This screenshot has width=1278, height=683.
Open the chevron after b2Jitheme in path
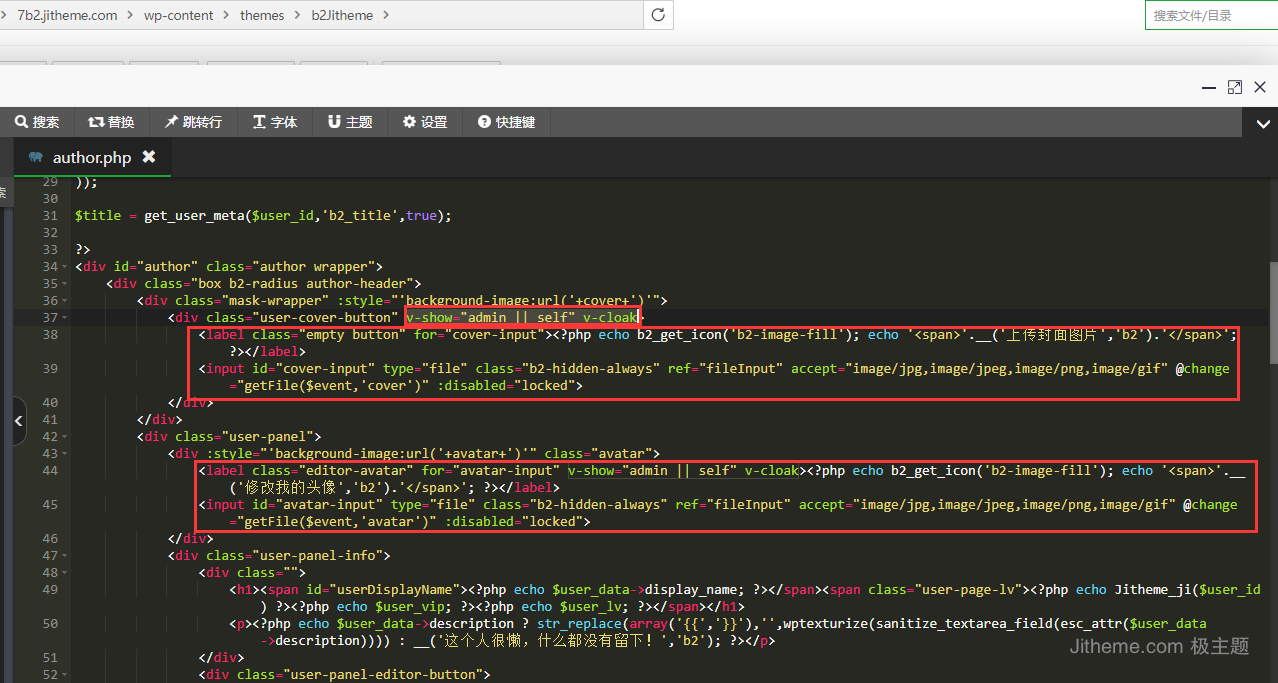tap(387, 15)
